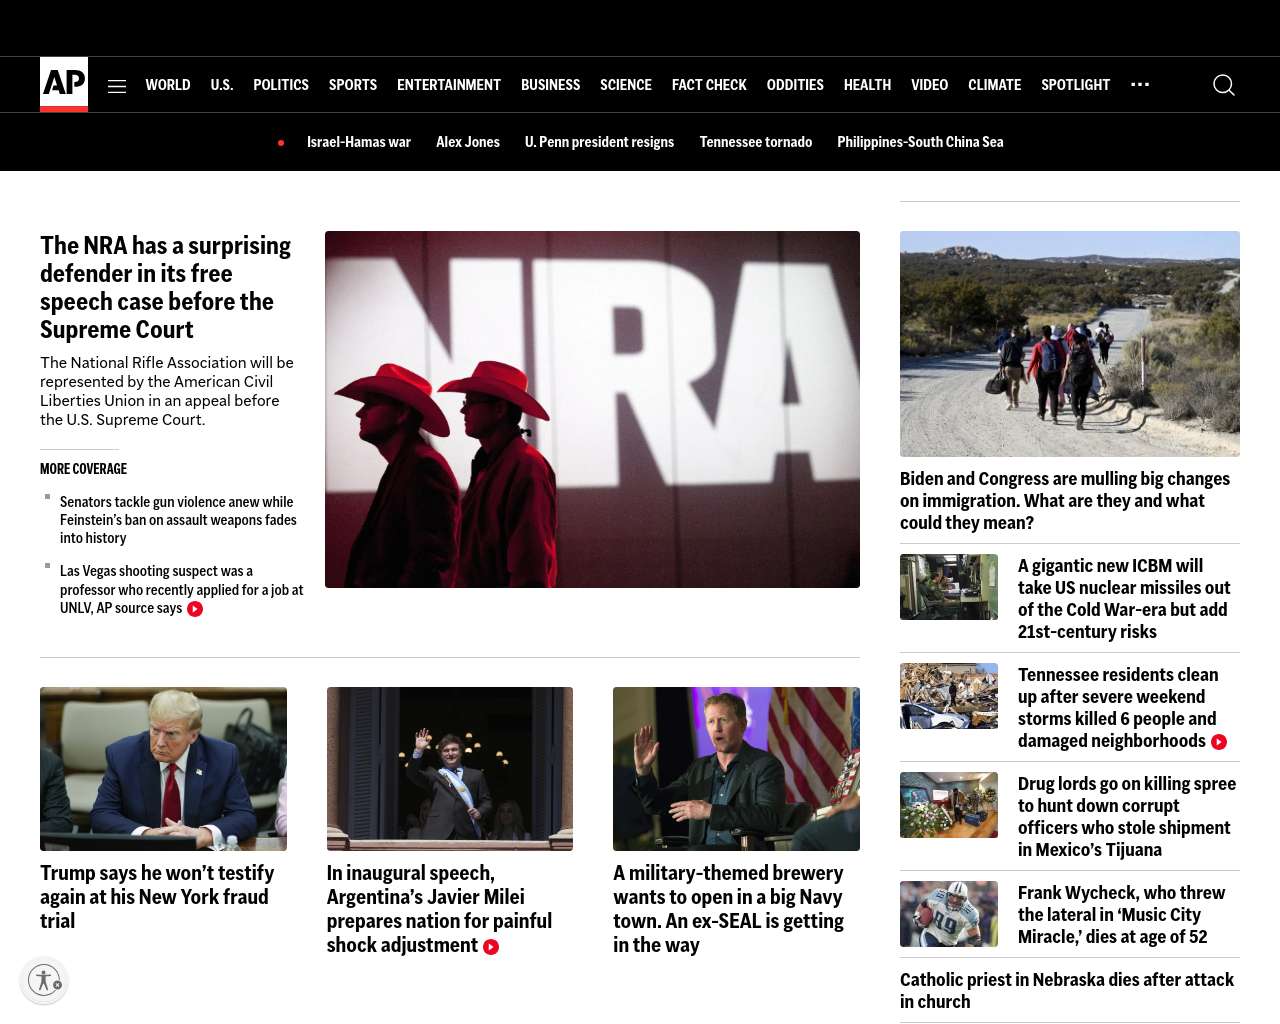
Task: Click the Tijuana drug lords thumbnail
Action: (949, 805)
